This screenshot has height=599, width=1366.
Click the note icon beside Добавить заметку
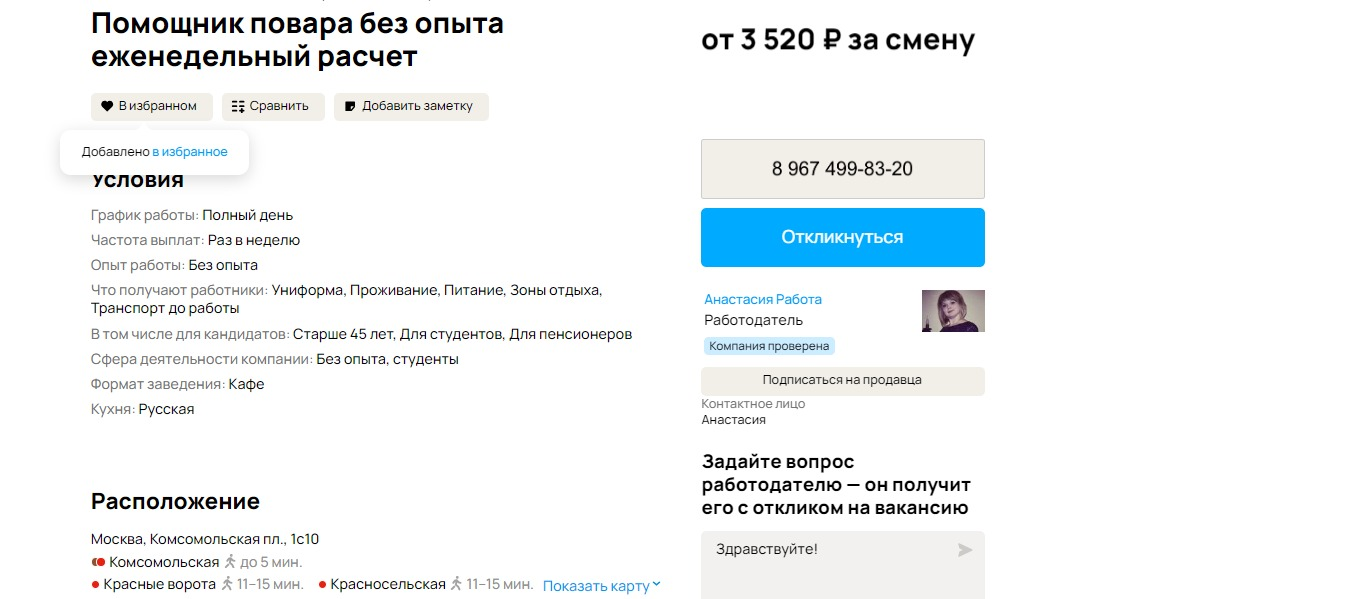coord(350,106)
